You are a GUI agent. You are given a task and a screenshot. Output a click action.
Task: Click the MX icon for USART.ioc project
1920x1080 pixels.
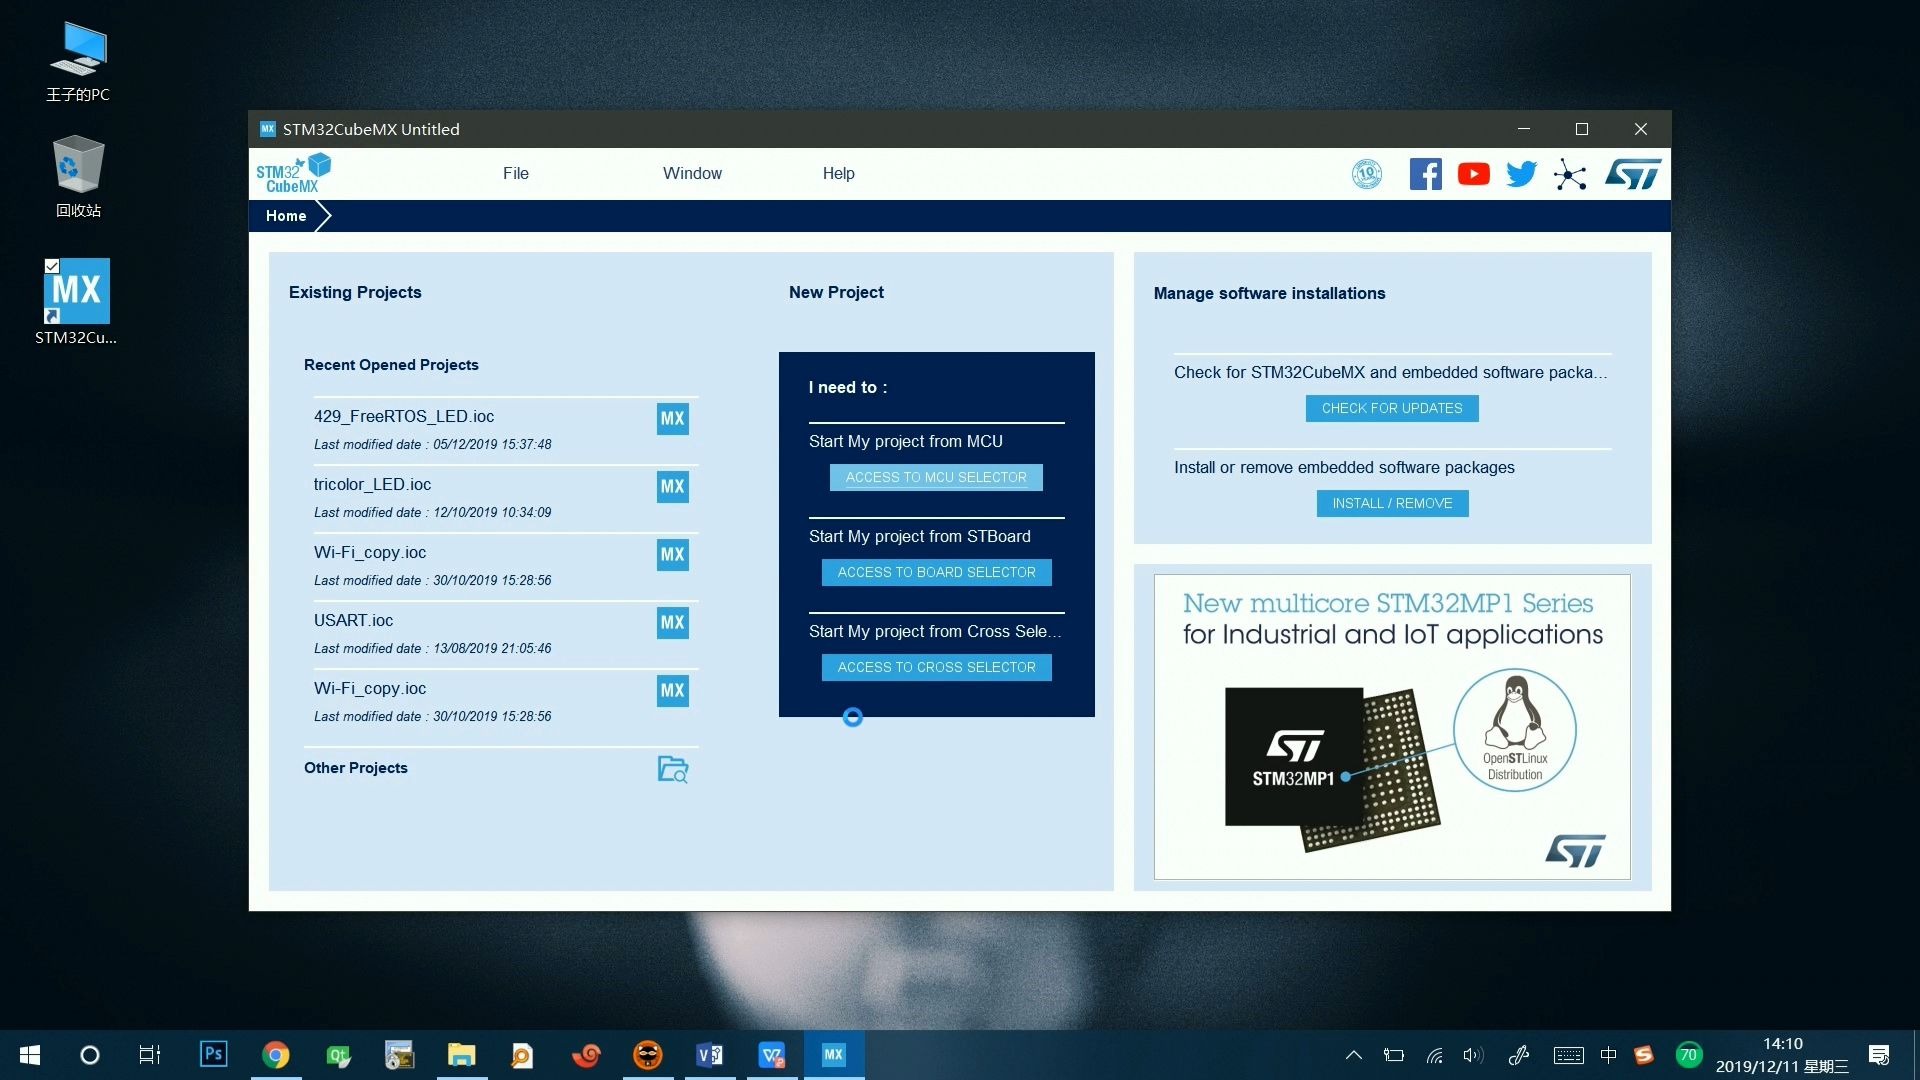[673, 622]
